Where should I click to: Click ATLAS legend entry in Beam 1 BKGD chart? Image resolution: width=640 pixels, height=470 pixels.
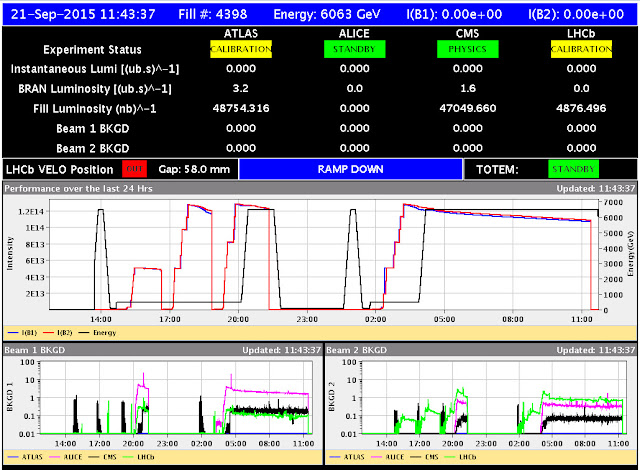pyautogui.click(x=25, y=457)
